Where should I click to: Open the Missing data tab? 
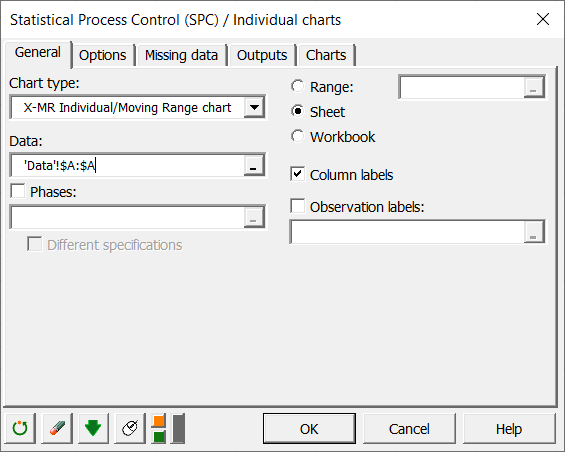pyautogui.click(x=181, y=56)
